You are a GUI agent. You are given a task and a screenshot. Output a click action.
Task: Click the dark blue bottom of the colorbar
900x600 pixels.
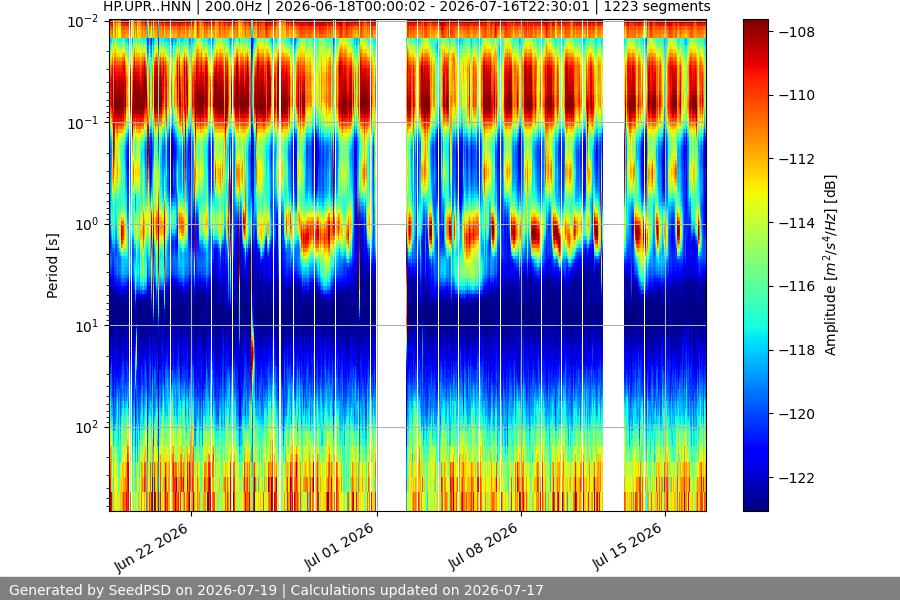coord(755,502)
